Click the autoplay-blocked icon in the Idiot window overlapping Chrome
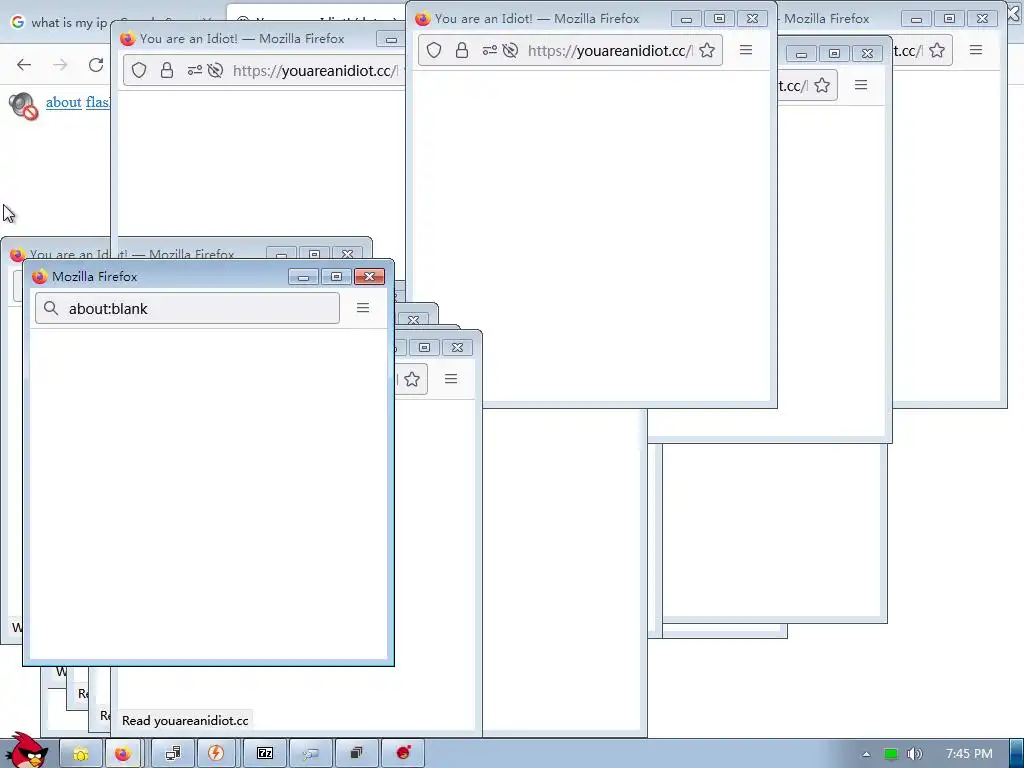This screenshot has height=768, width=1024. [215, 70]
